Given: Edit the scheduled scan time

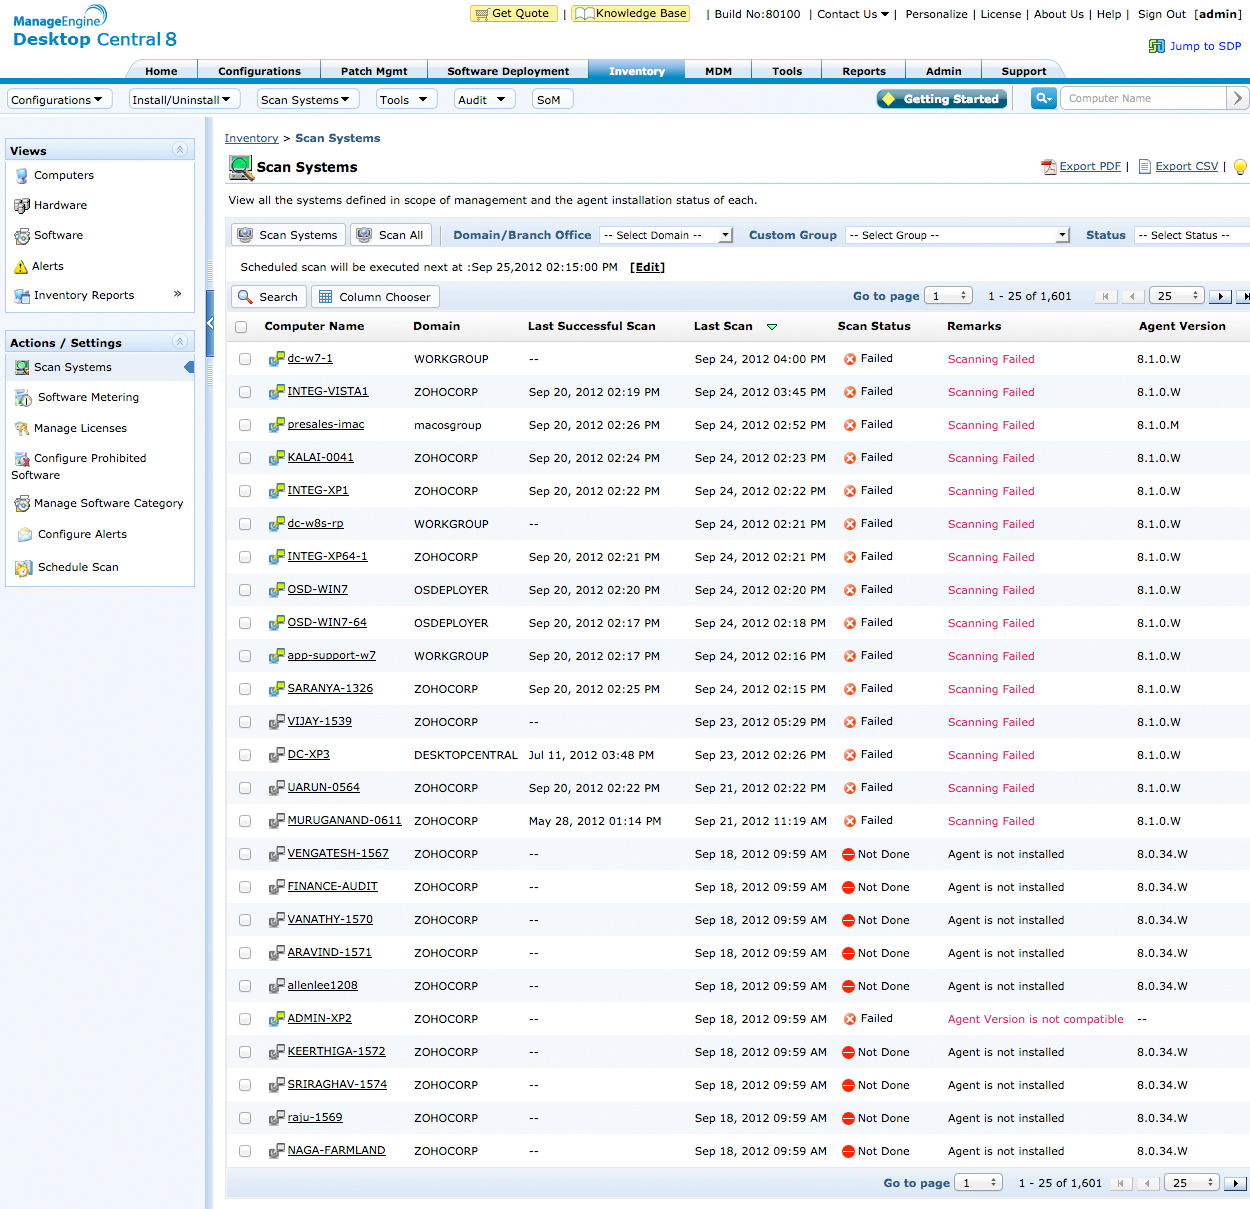Looking at the screenshot, I should click(x=647, y=267).
